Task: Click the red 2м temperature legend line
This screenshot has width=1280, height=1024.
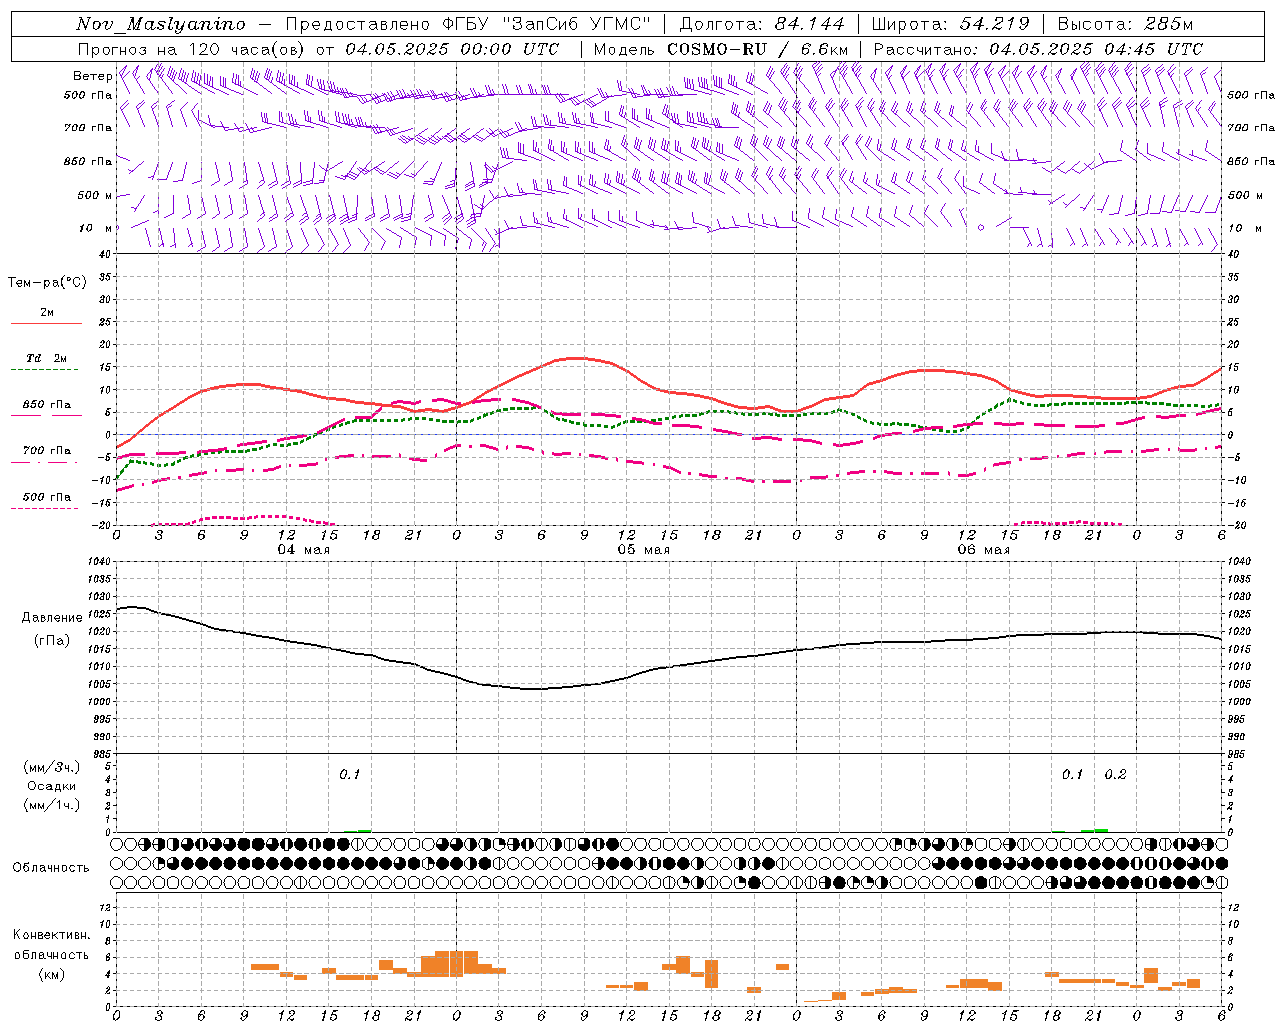Action: click(x=46, y=324)
